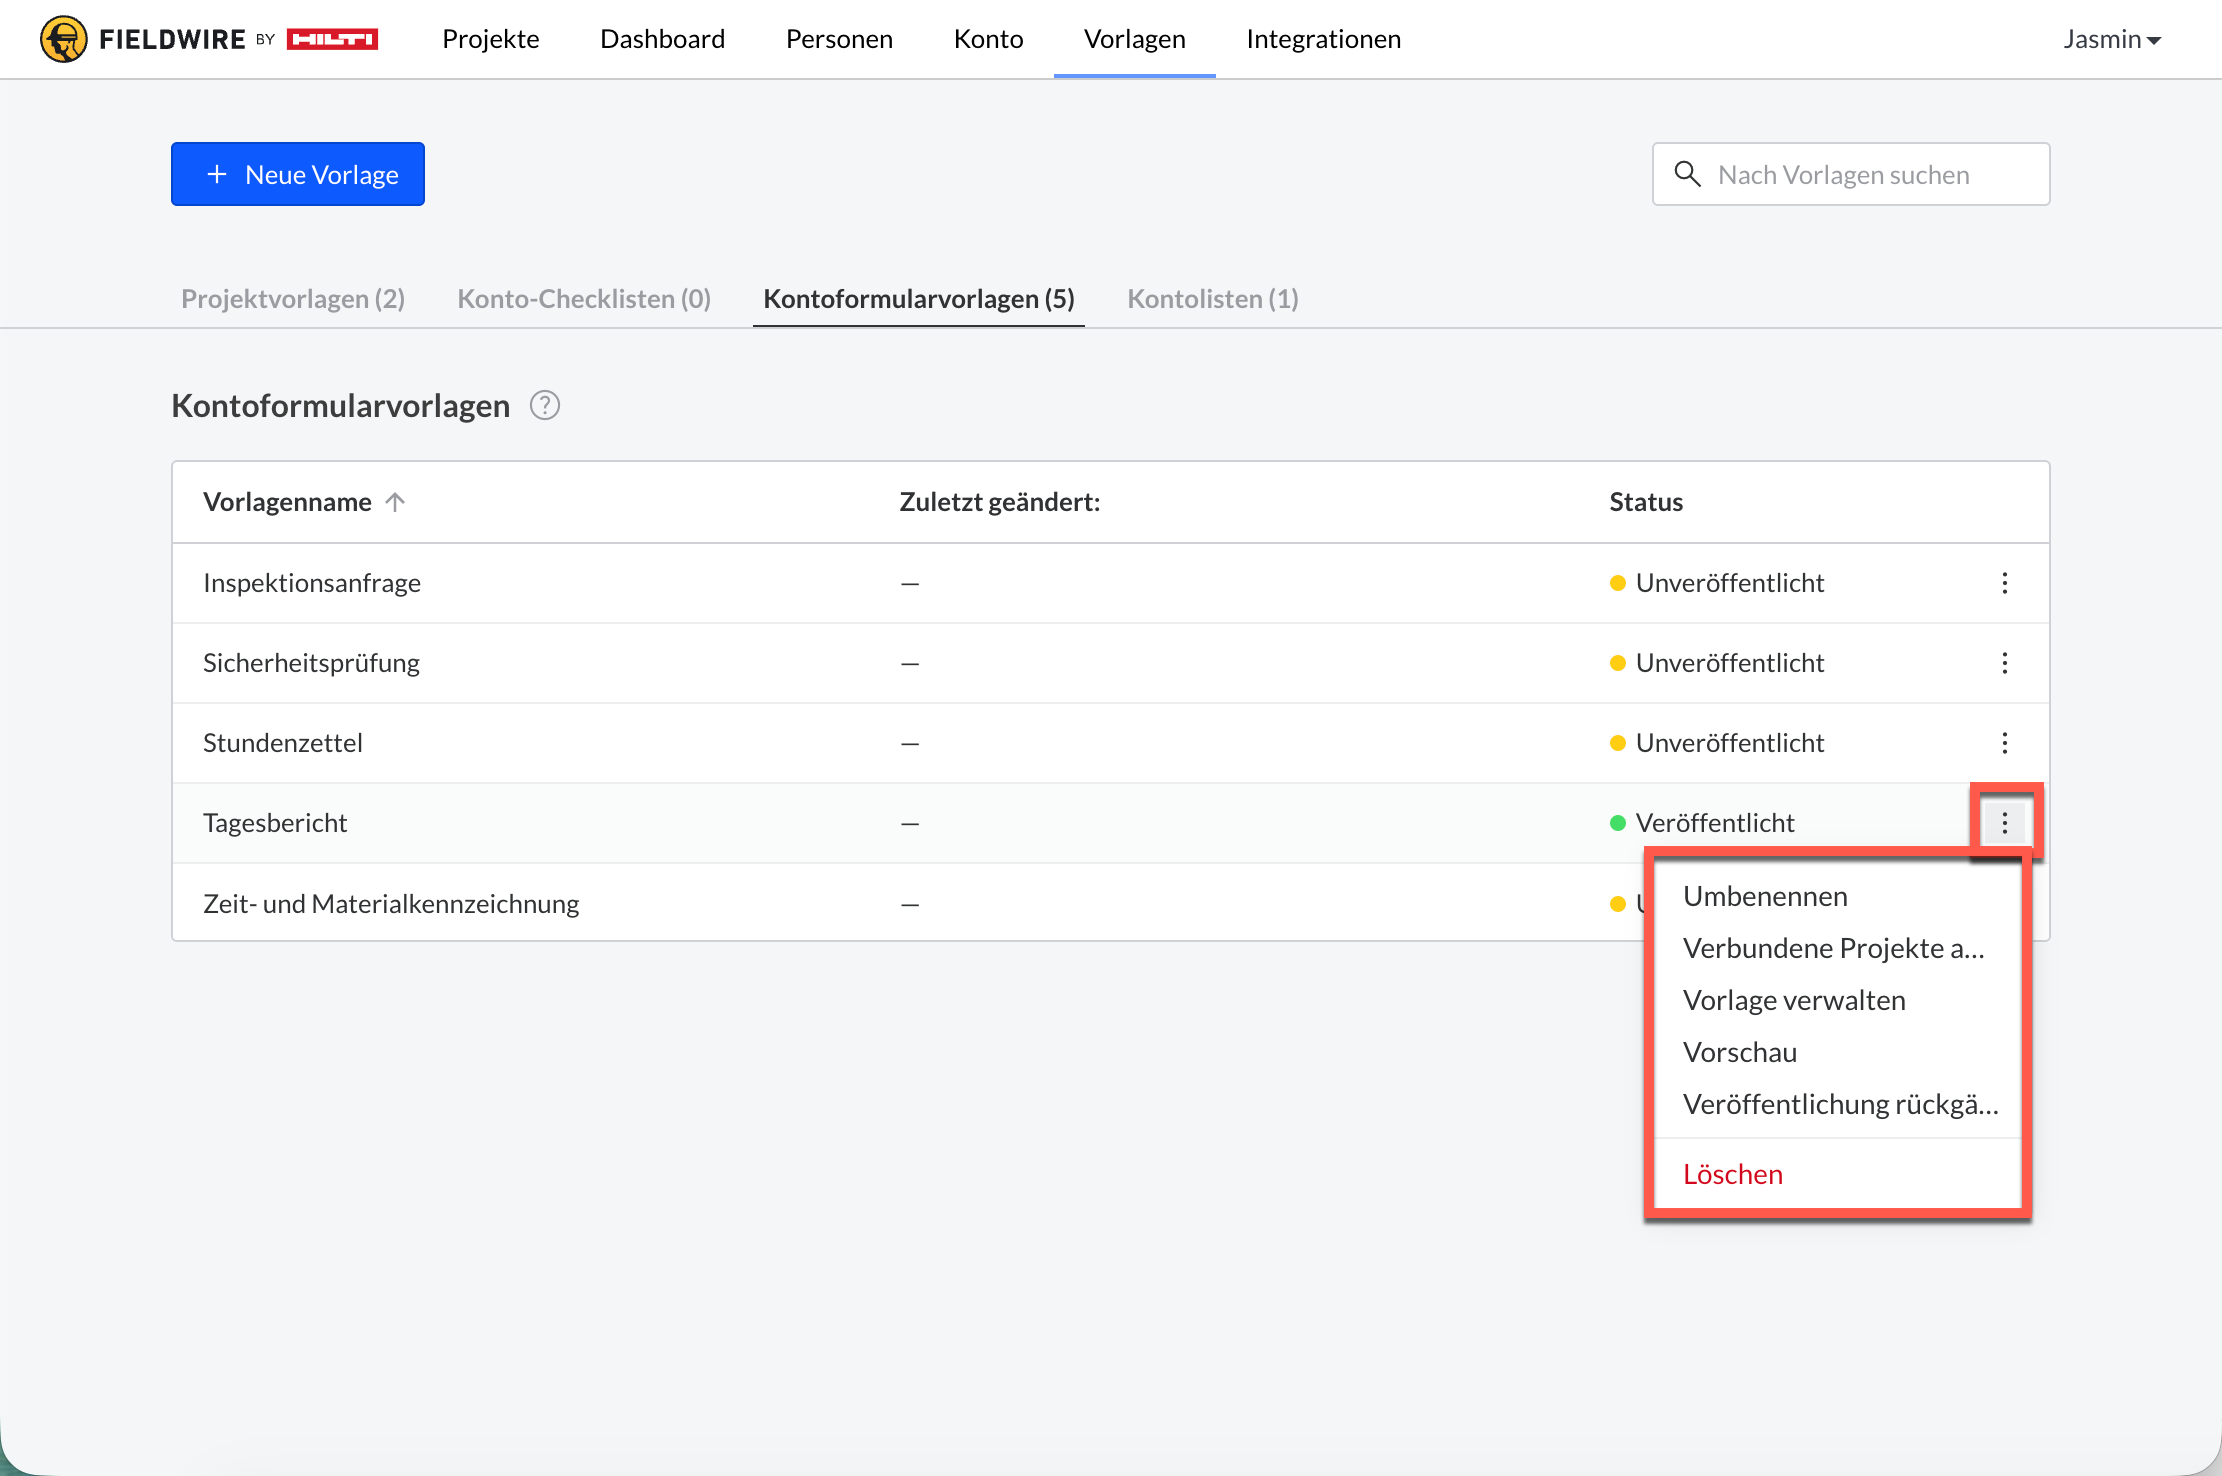Open three-dot menu for Sicherheitsprüfung row
2222x1476 pixels.
click(x=2004, y=663)
